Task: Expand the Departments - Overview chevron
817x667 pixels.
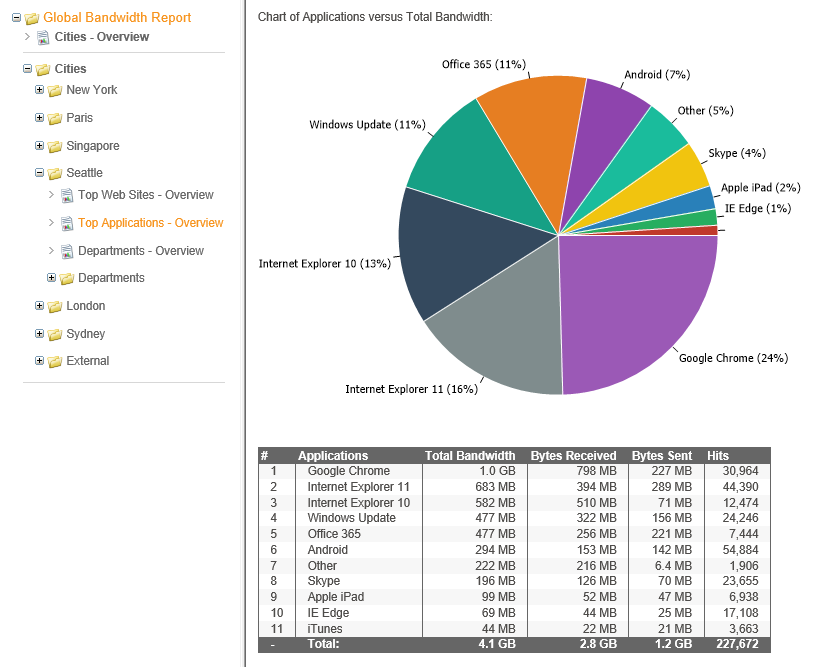Action: tap(51, 251)
